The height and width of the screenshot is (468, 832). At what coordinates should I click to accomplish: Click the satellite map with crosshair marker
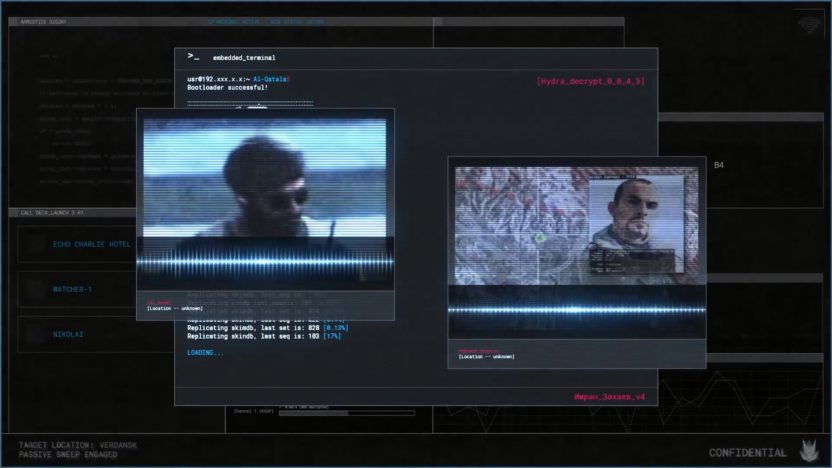pyautogui.click(x=522, y=226)
